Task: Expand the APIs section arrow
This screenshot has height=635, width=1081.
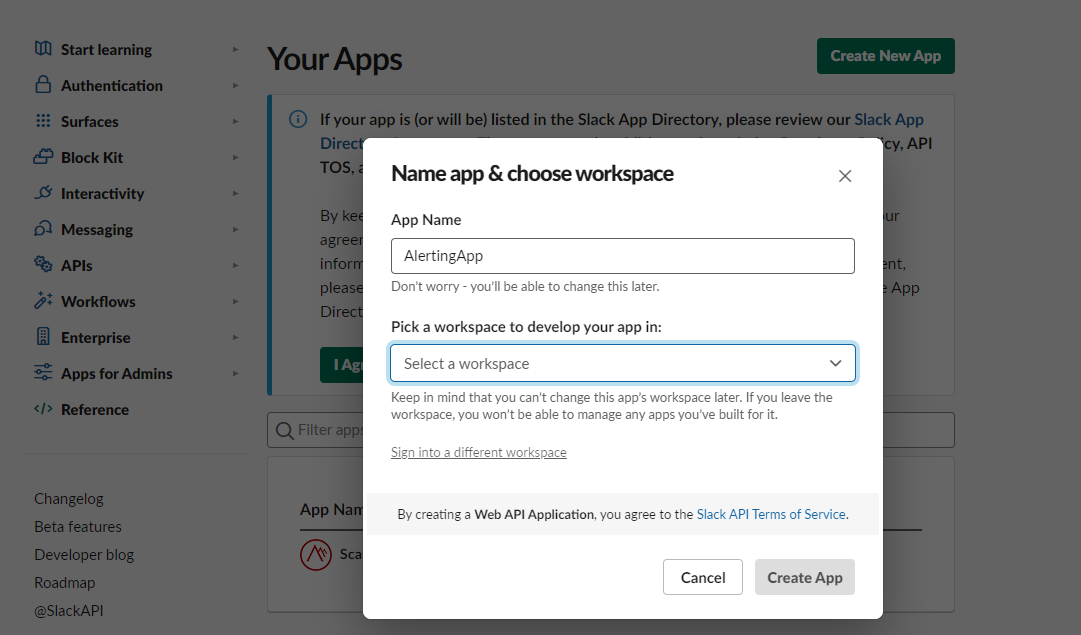Action: (236, 265)
